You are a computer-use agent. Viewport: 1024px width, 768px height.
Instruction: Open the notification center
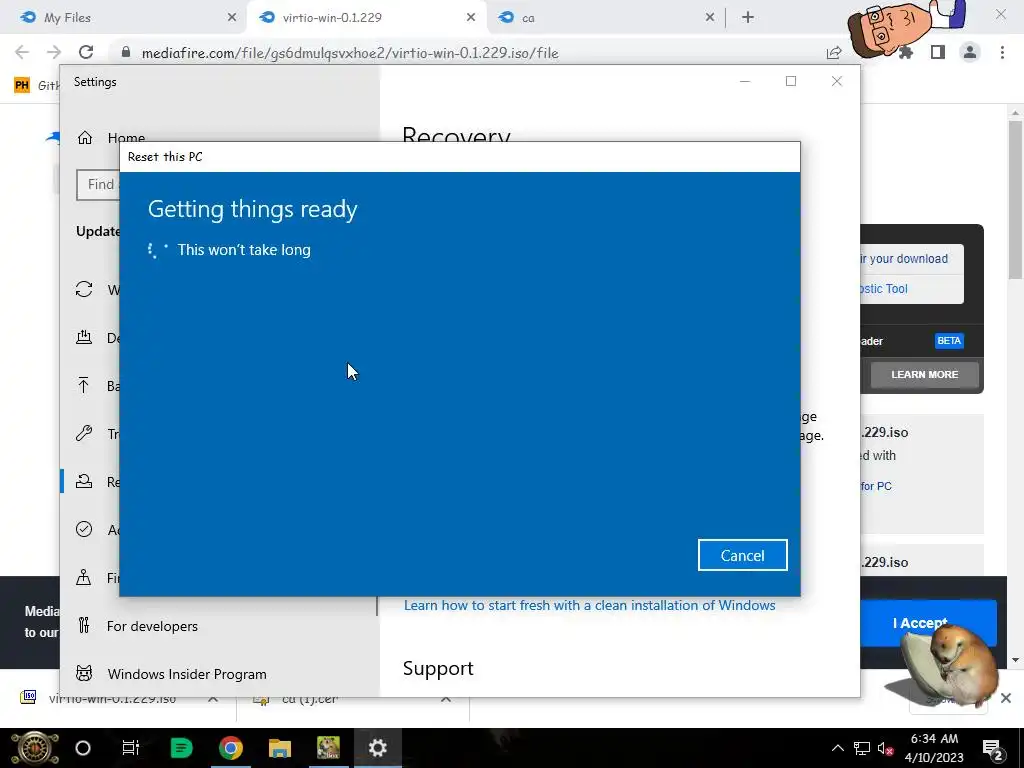(x=993, y=748)
